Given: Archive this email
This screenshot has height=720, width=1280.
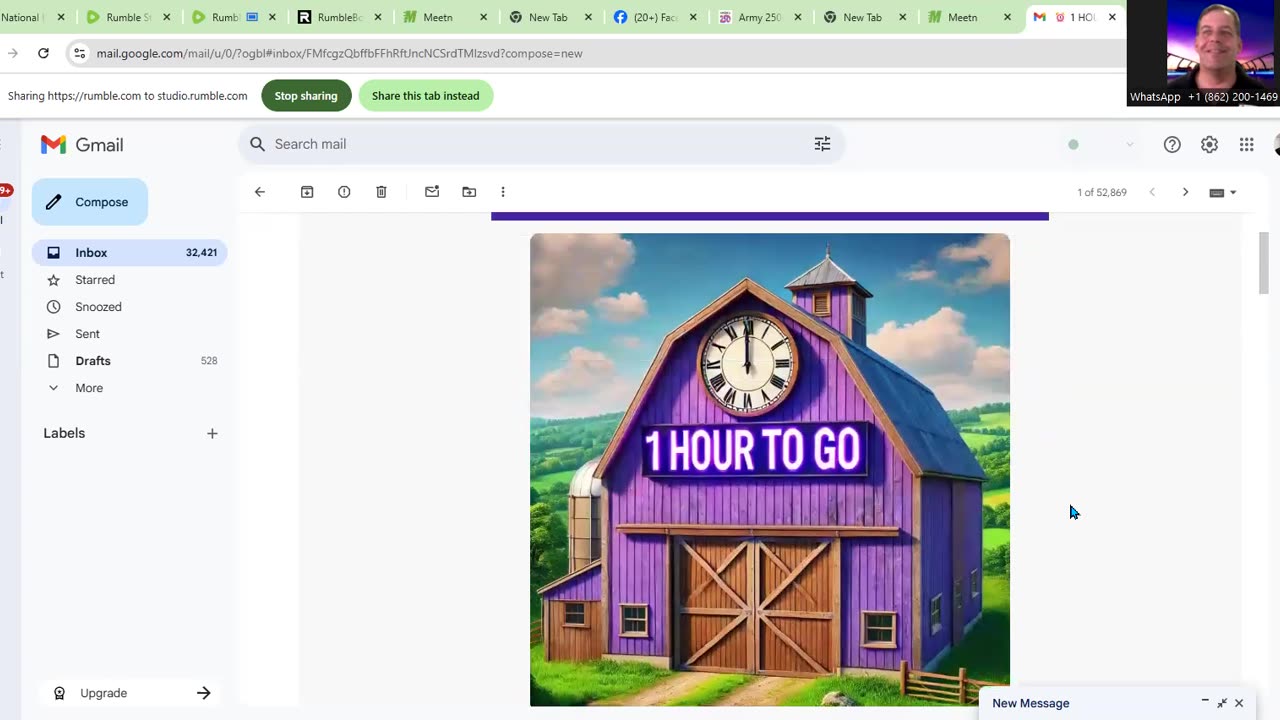Looking at the screenshot, I should coord(307,192).
